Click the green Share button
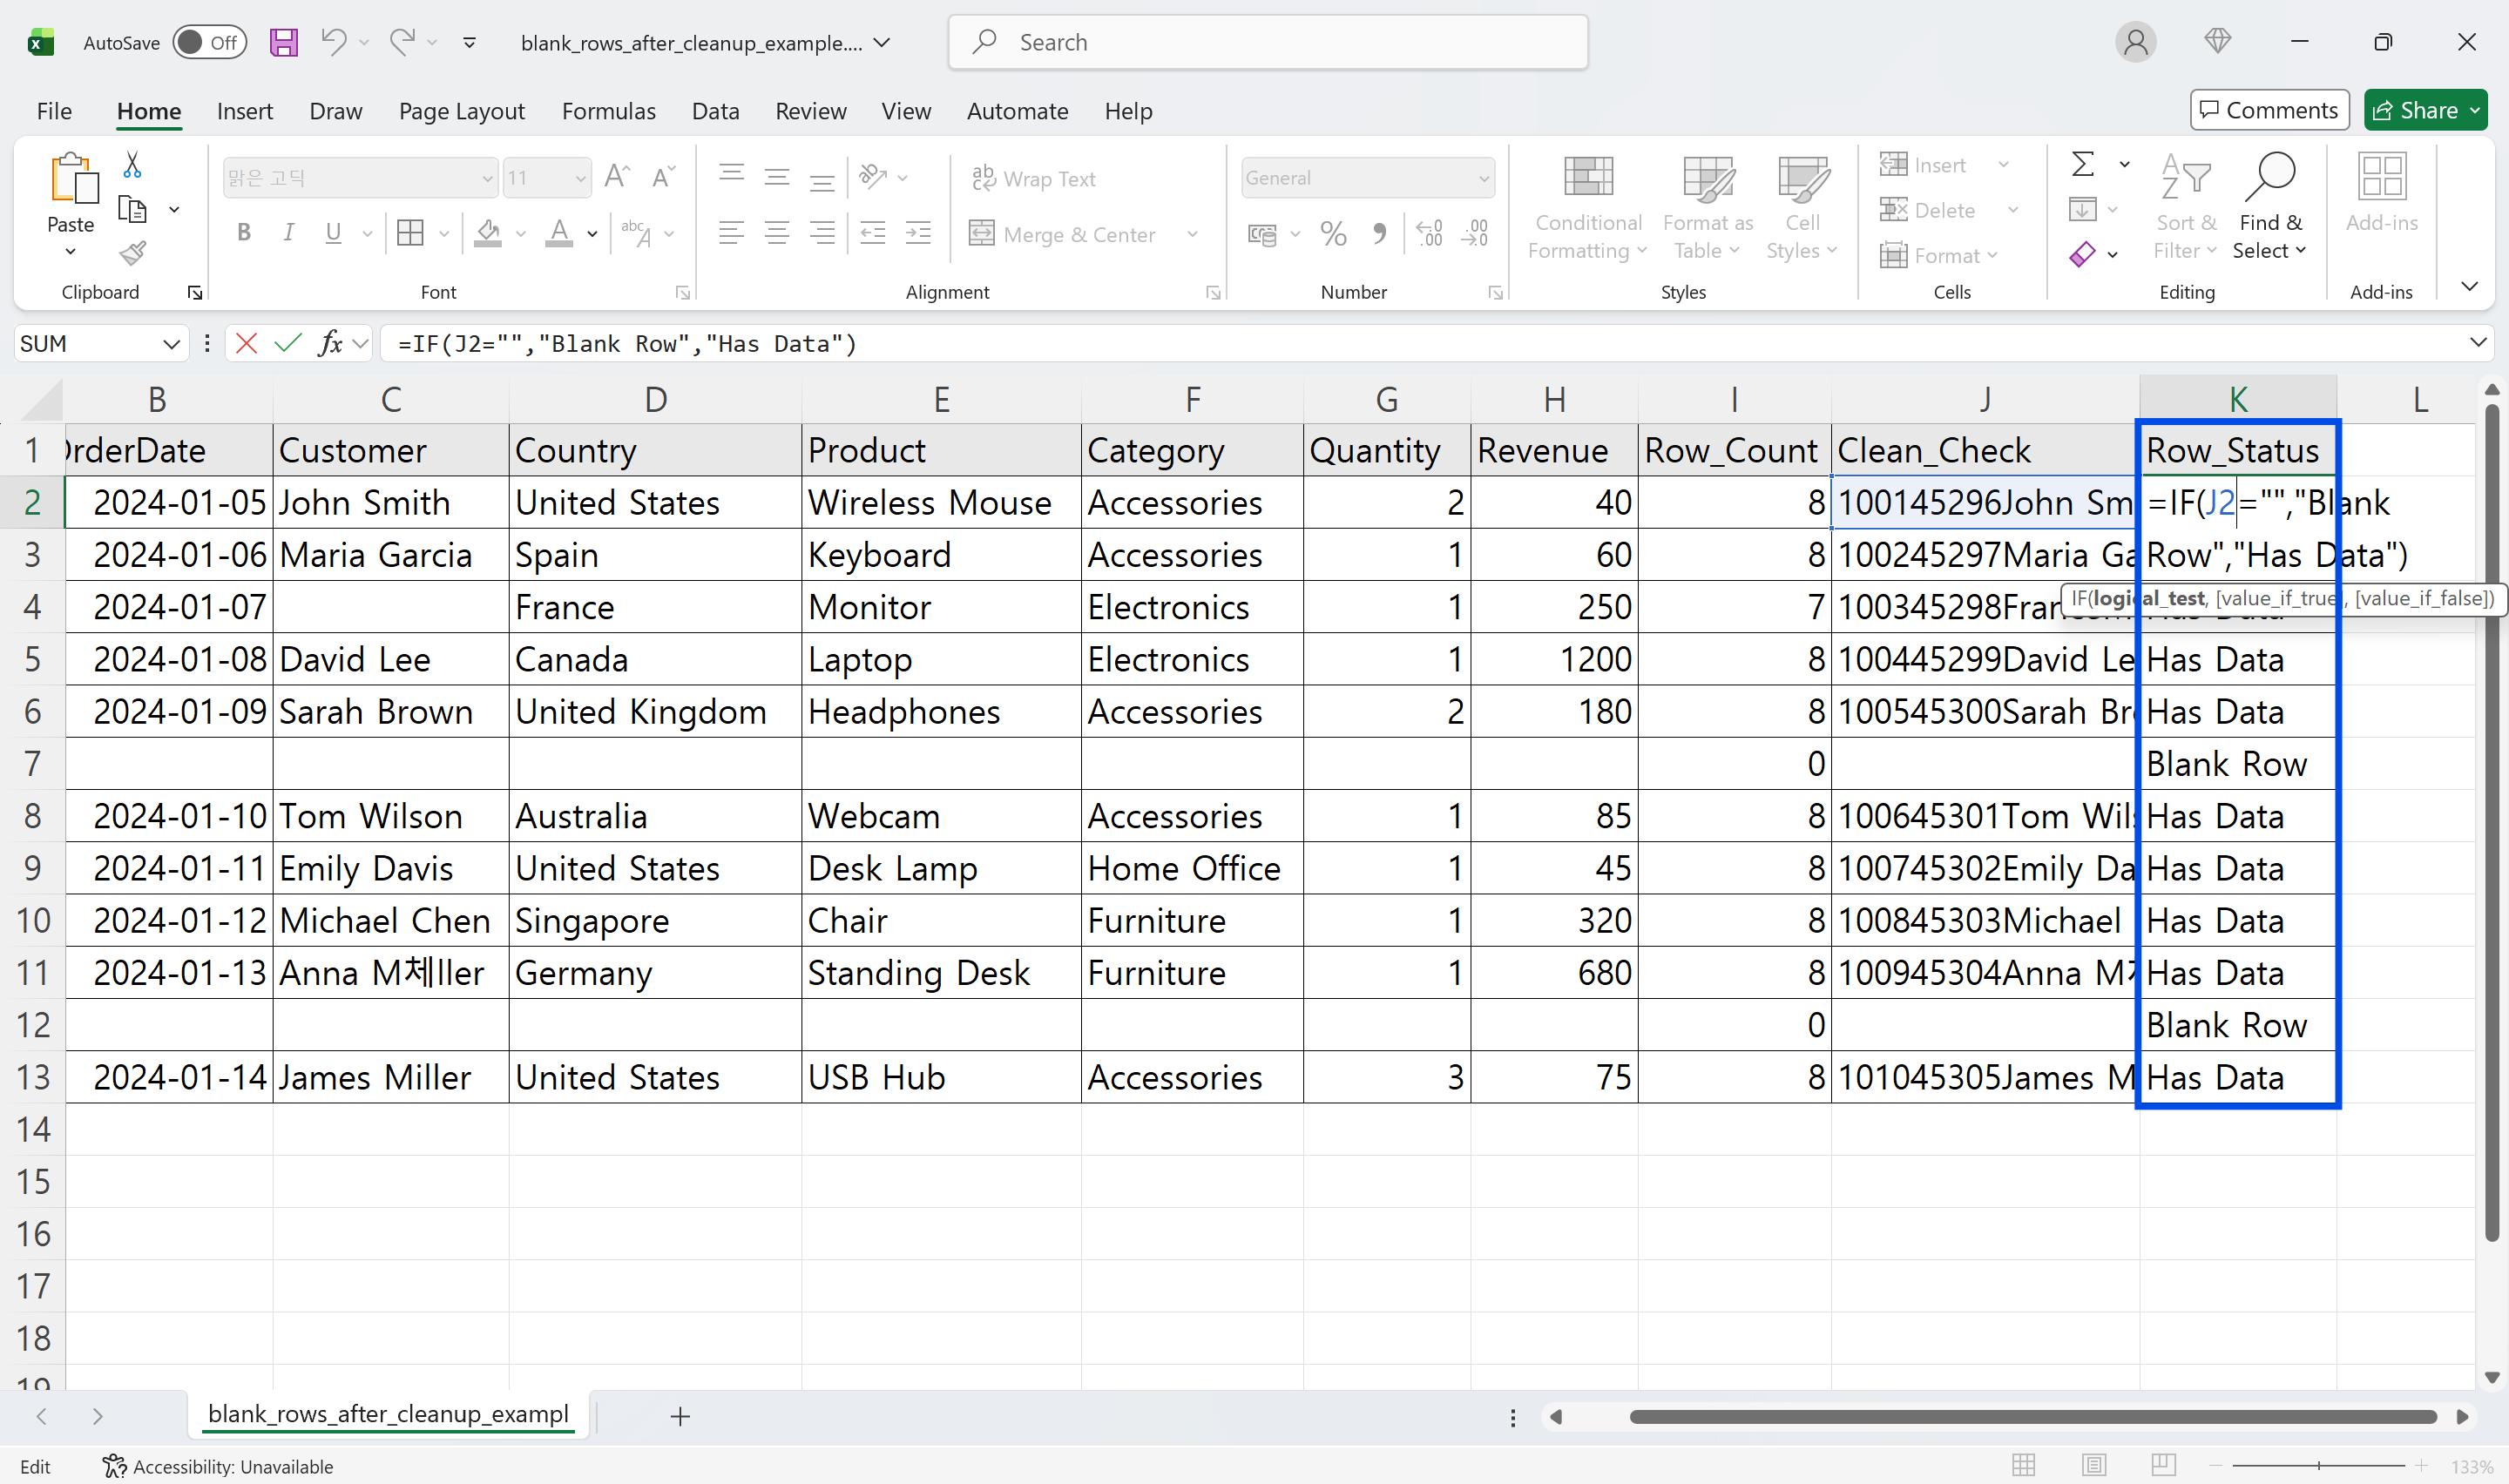 coord(2424,110)
